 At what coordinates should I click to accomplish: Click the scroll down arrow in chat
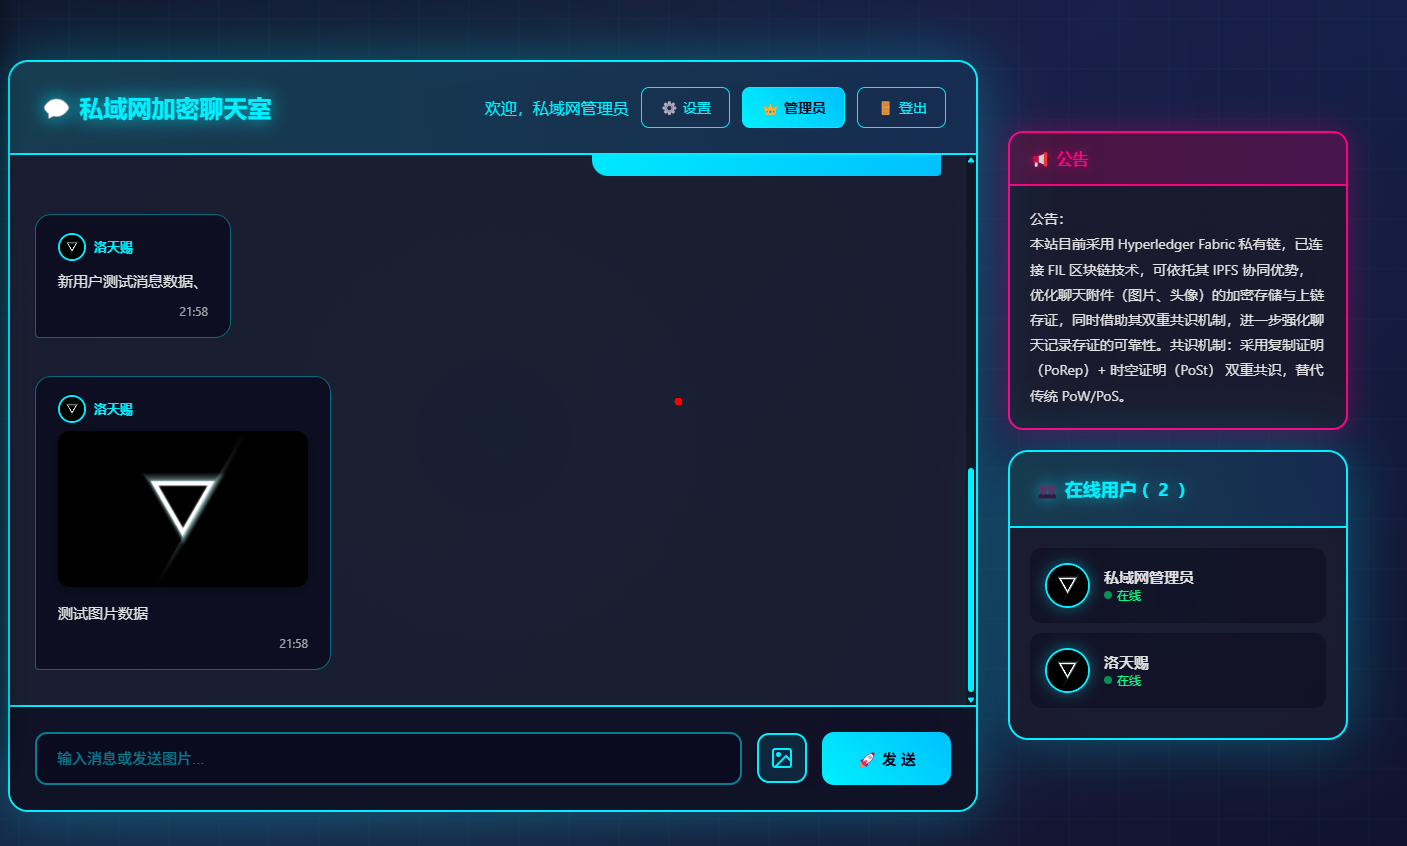(971, 699)
